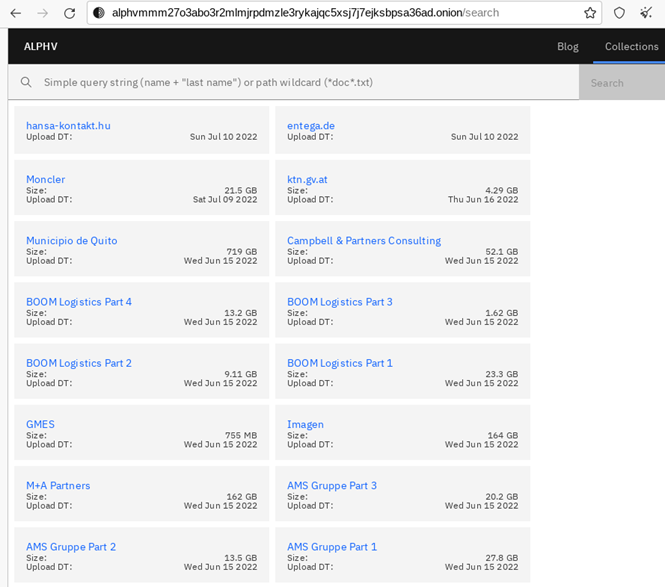The image size is (665, 587).
Task: Click the new identity broom icon
Action: (x=646, y=13)
